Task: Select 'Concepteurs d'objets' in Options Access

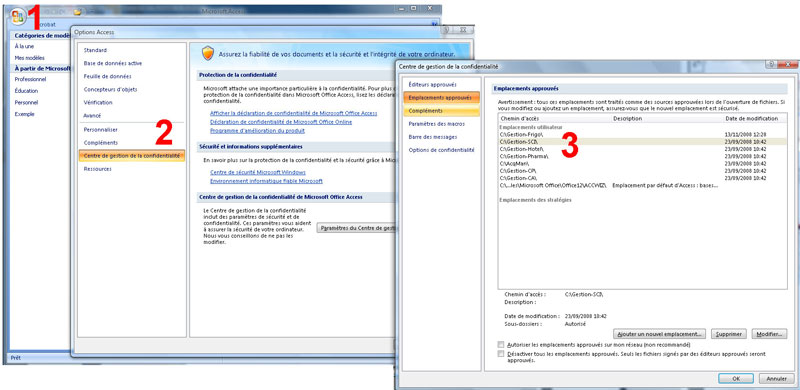Action: [111, 89]
